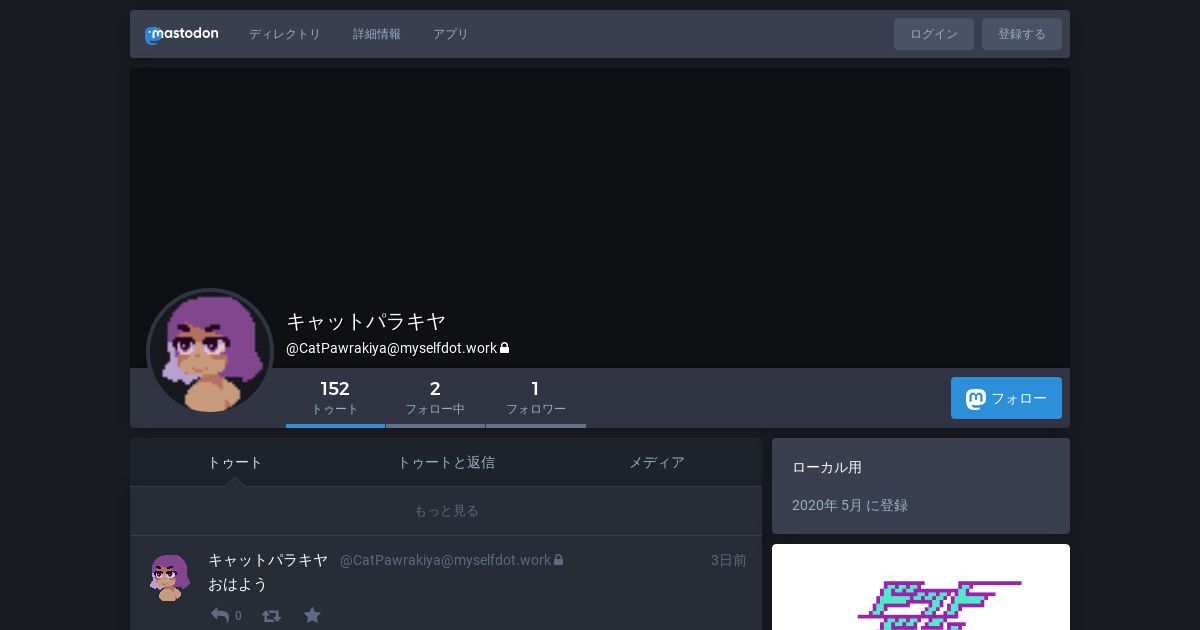The height and width of the screenshot is (630, 1200).
Task: Click the profile display name キャットパラキヤ heading
Action: pos(366,321)
